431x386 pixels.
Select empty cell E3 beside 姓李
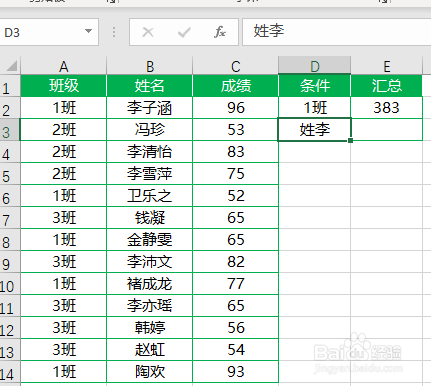(x=386, y=130)
